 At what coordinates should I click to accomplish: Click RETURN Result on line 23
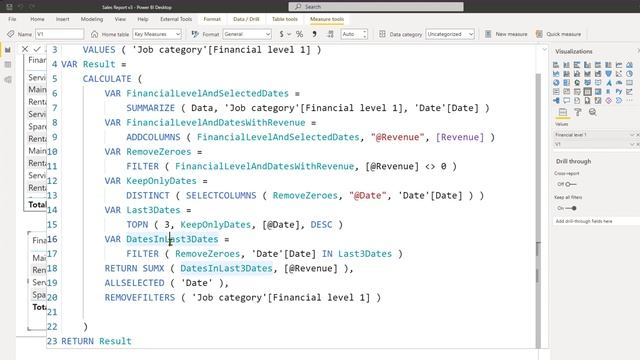96,341
